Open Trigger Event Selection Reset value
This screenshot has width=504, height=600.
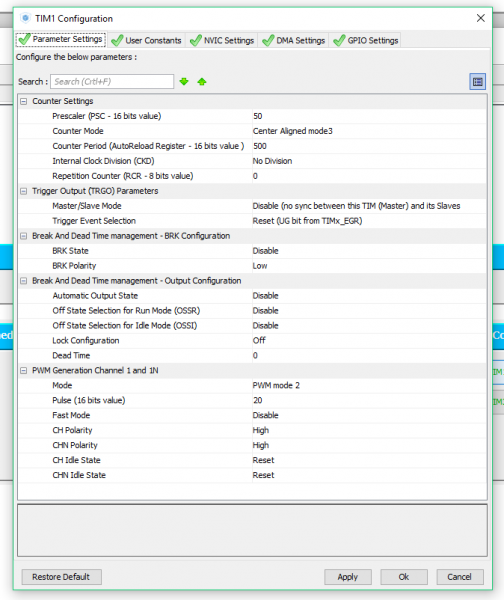tap(369, 221)
